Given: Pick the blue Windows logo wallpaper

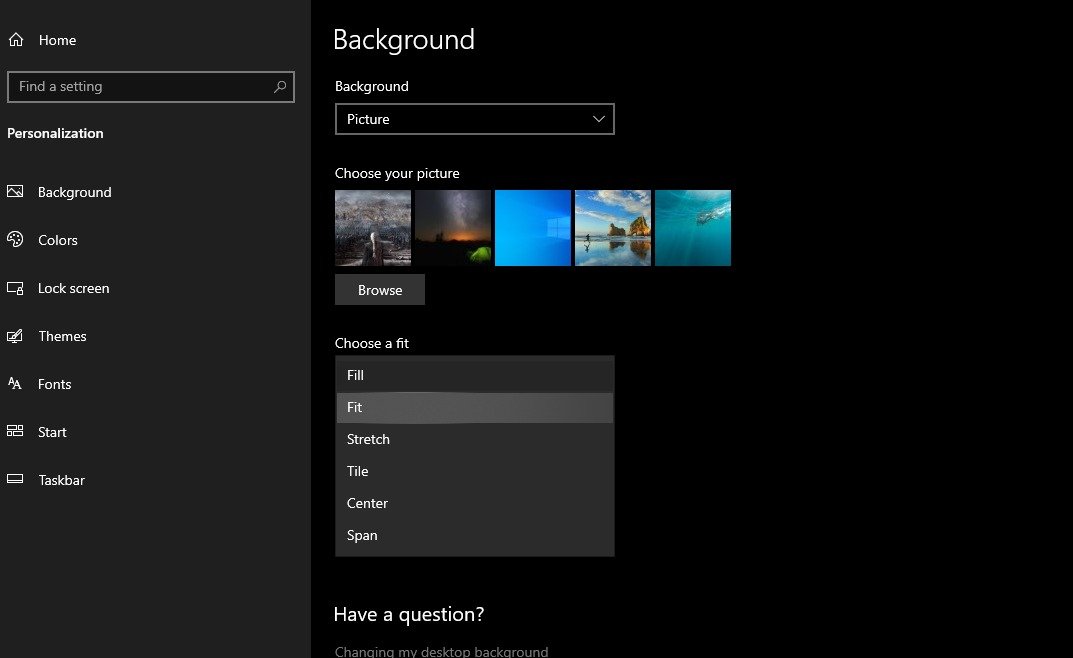Looking at the screenshot, I should (x=533, y=228).
